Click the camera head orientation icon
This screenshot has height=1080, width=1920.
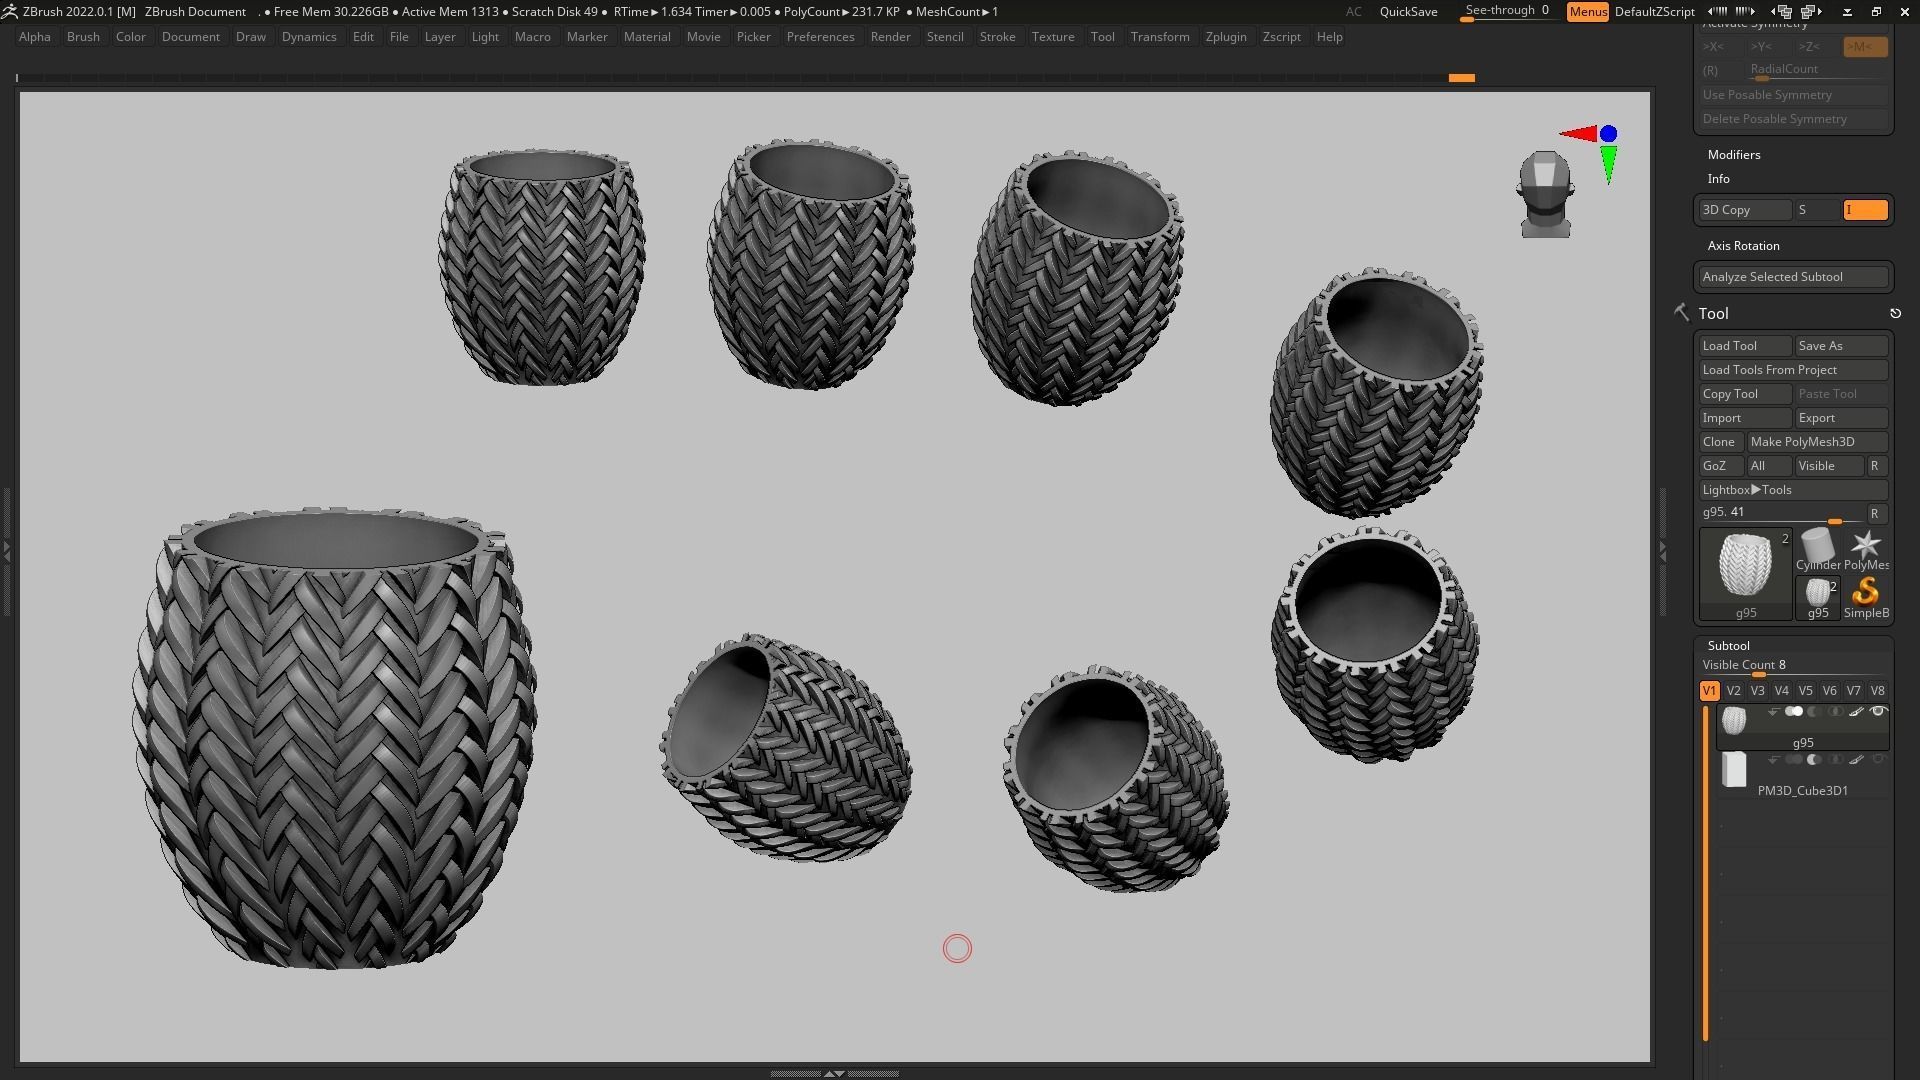(1545, 194)
